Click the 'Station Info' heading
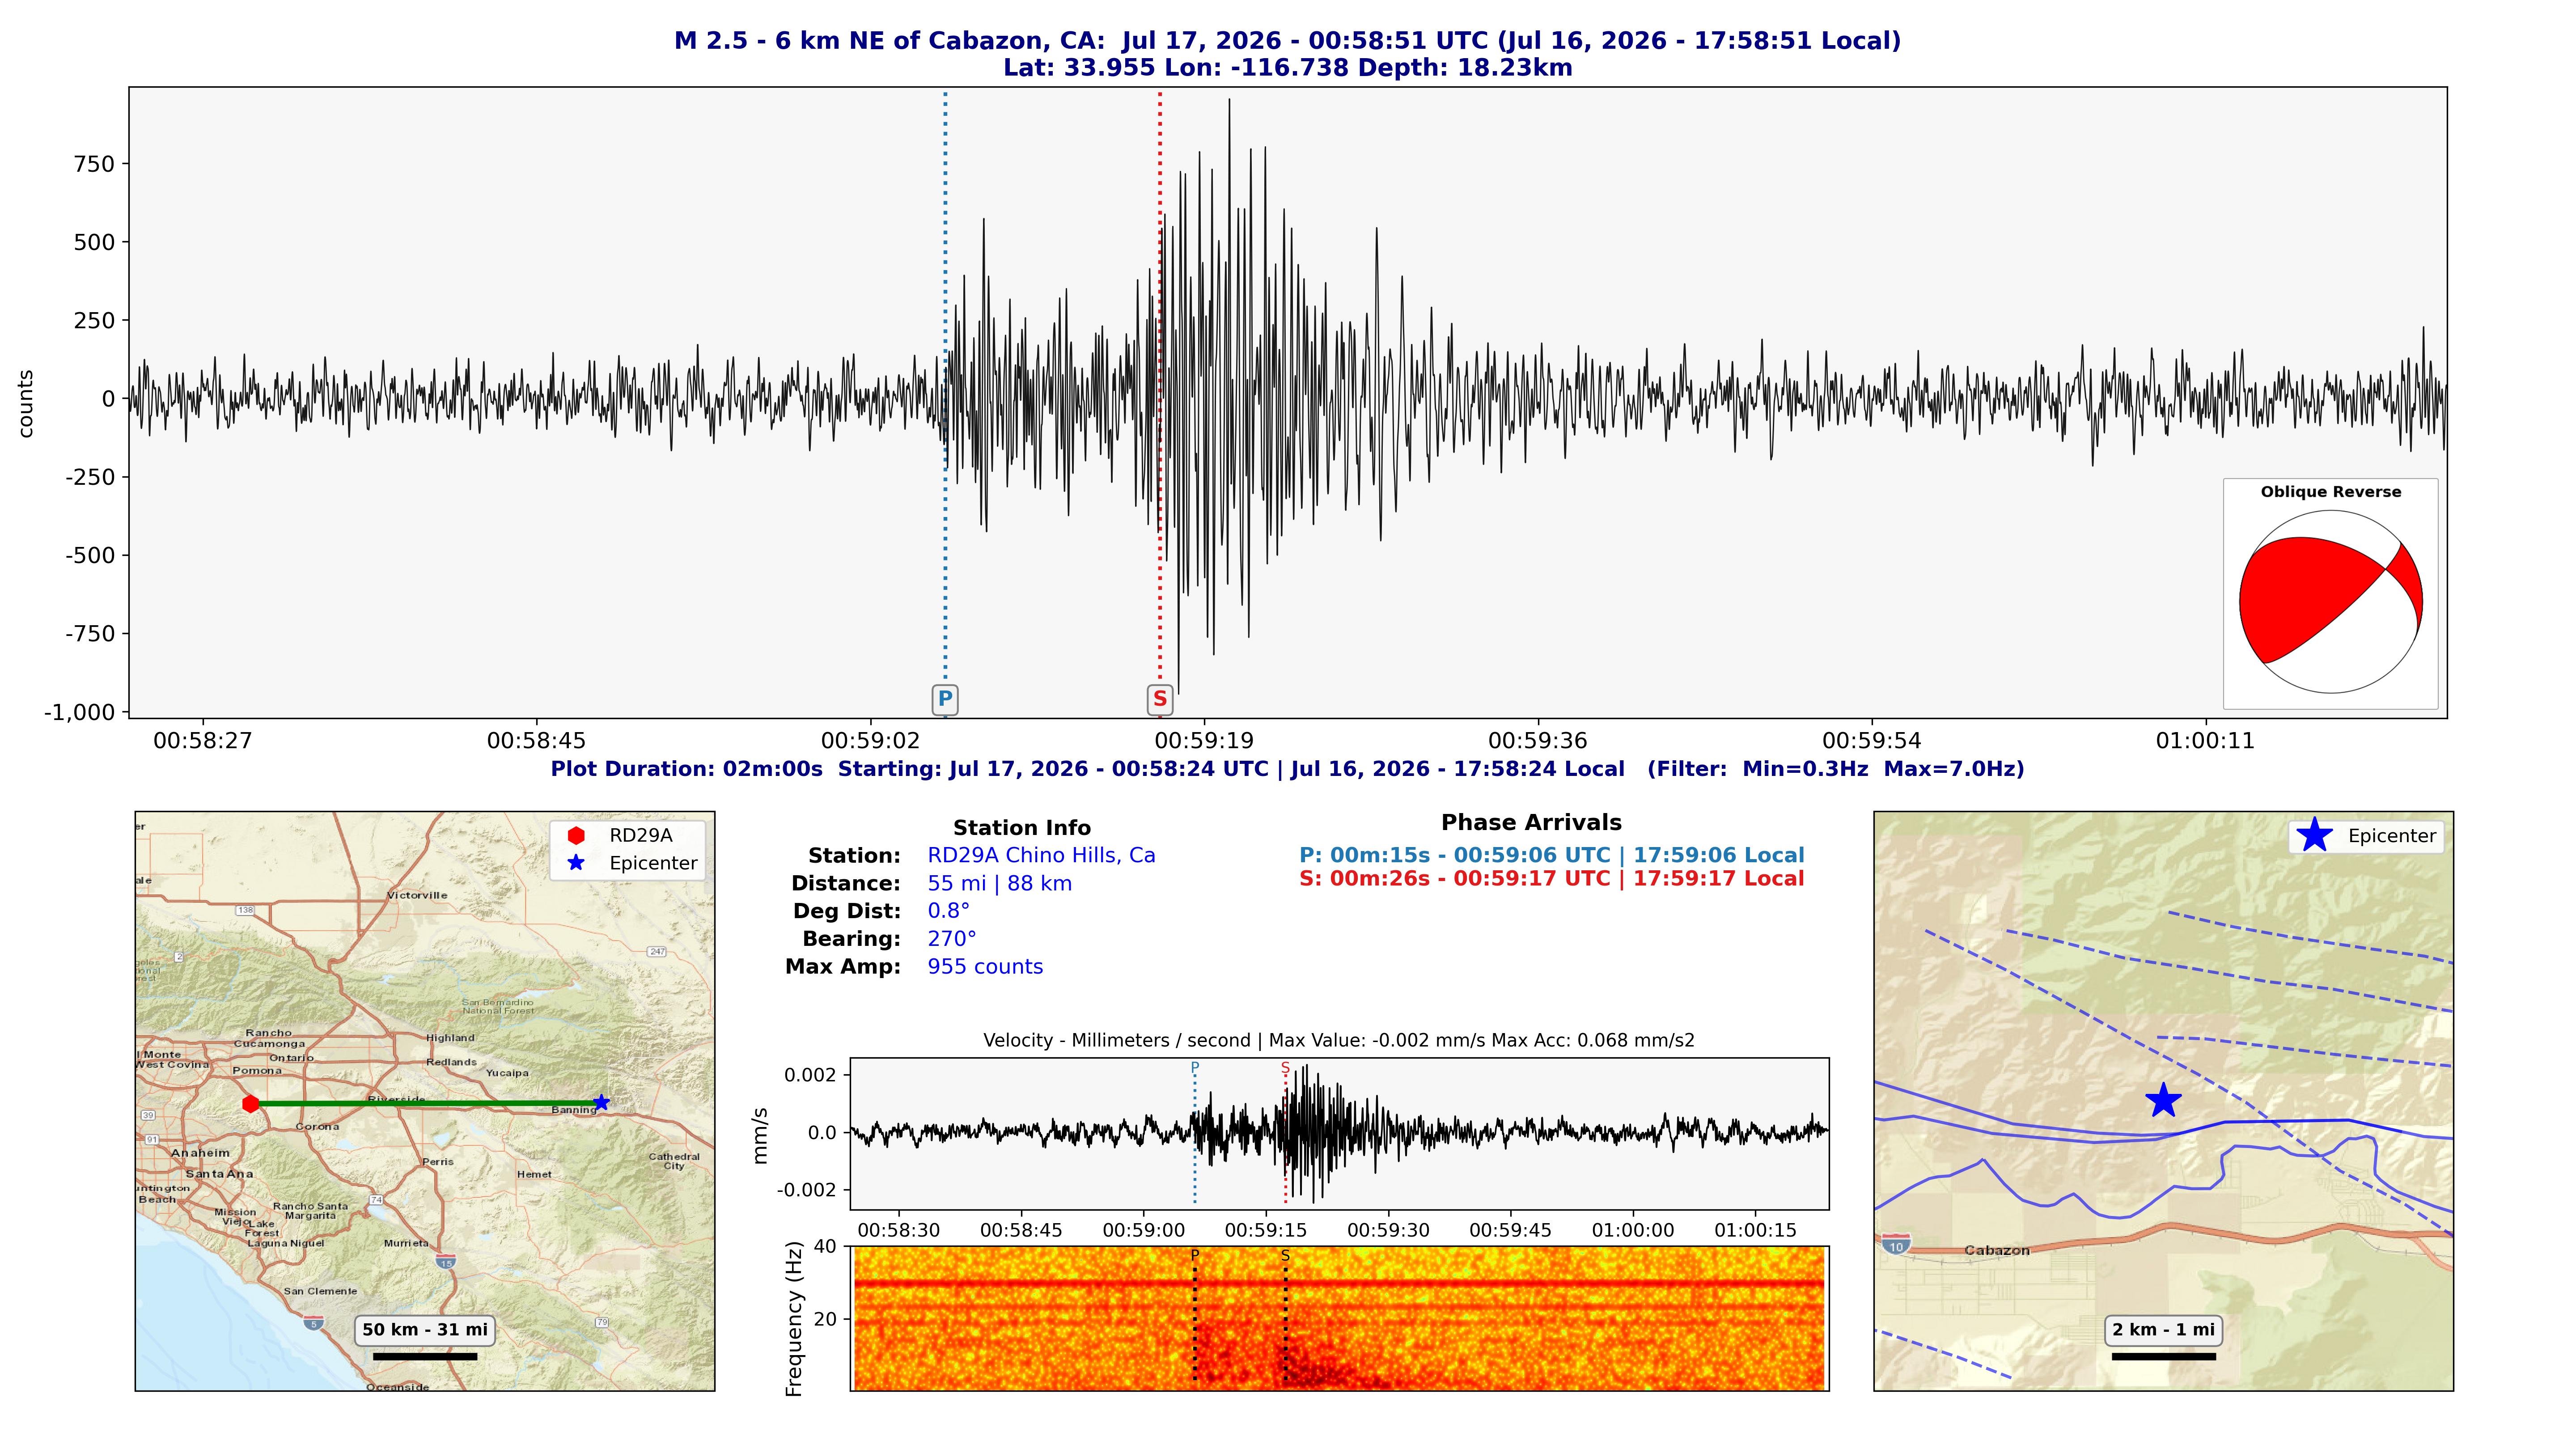Viewport: 2576px width, 1449px height. [1021, 828]
